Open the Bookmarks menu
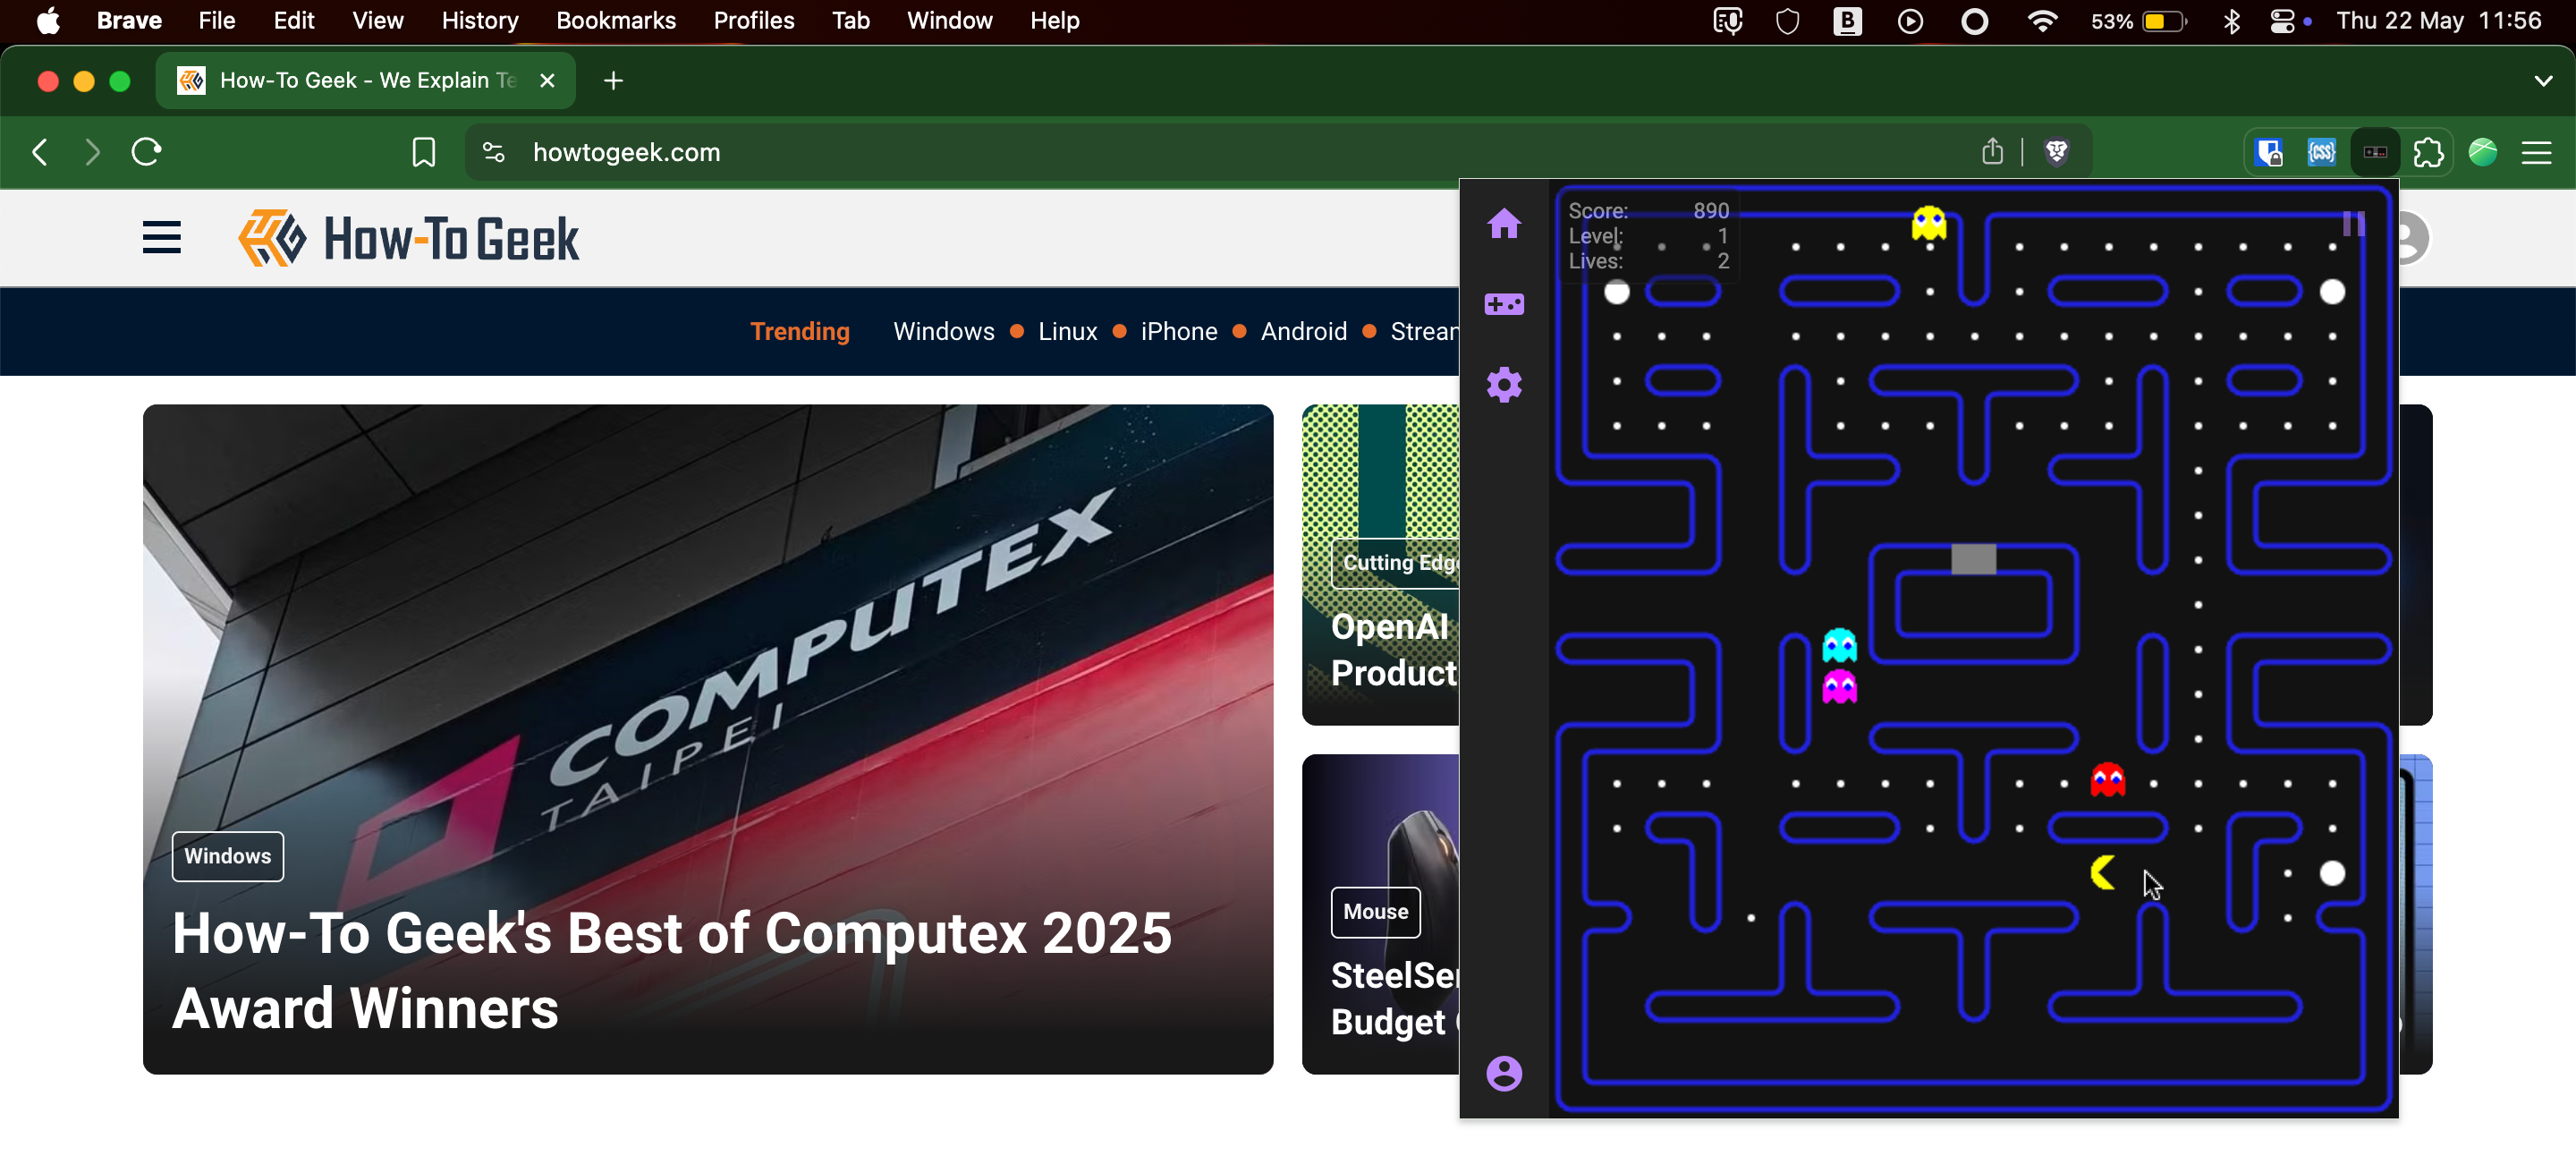 615,21
